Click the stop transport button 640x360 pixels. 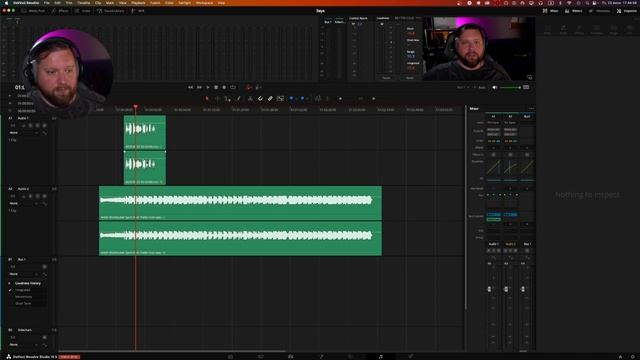point(216,87)
